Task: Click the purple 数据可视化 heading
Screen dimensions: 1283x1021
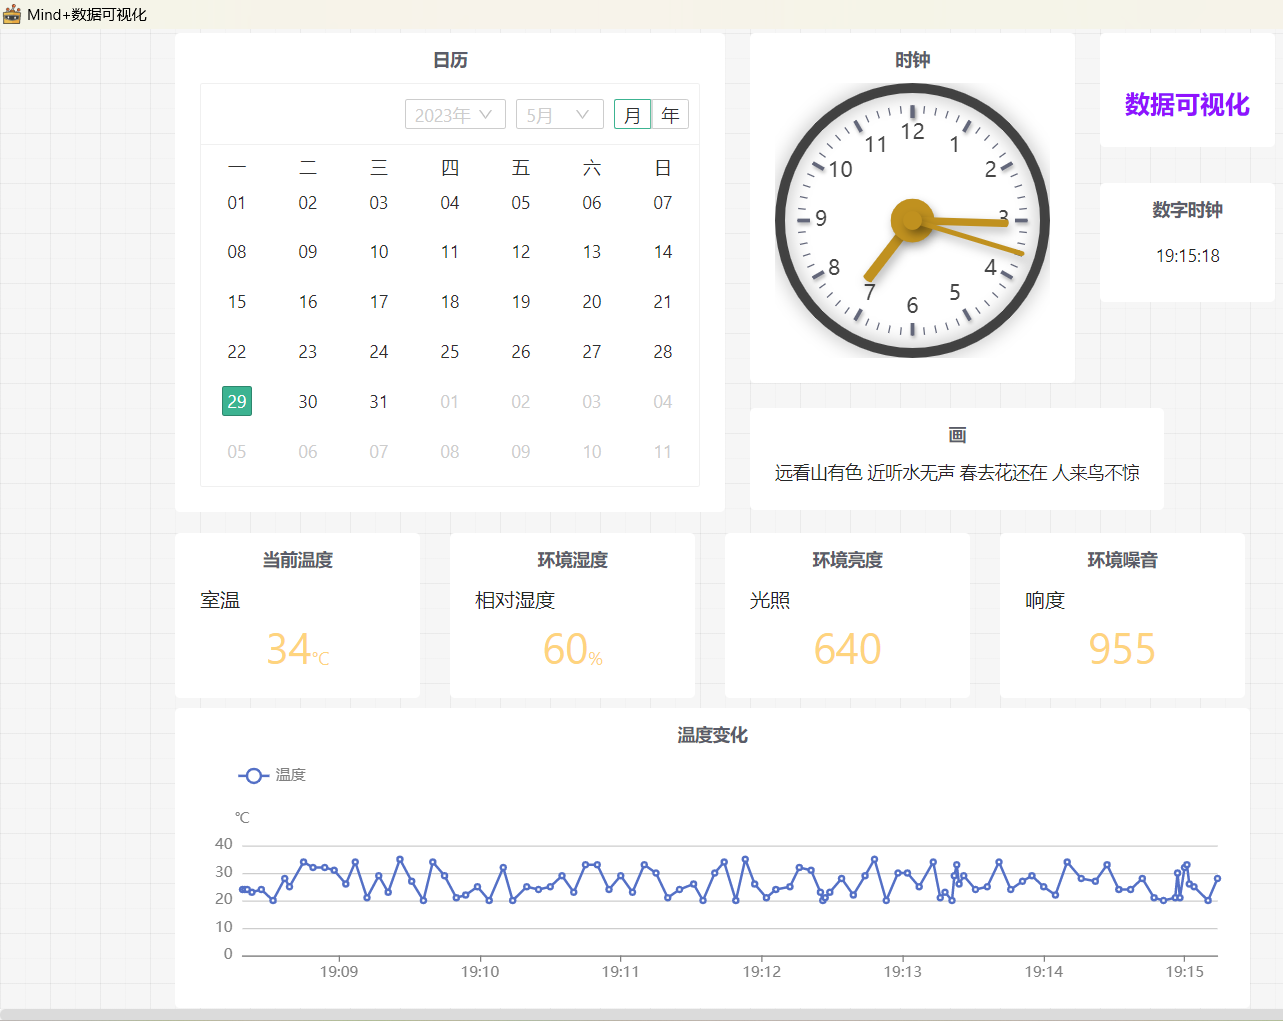Action: pyautogui.click(x=1187, y=104)
